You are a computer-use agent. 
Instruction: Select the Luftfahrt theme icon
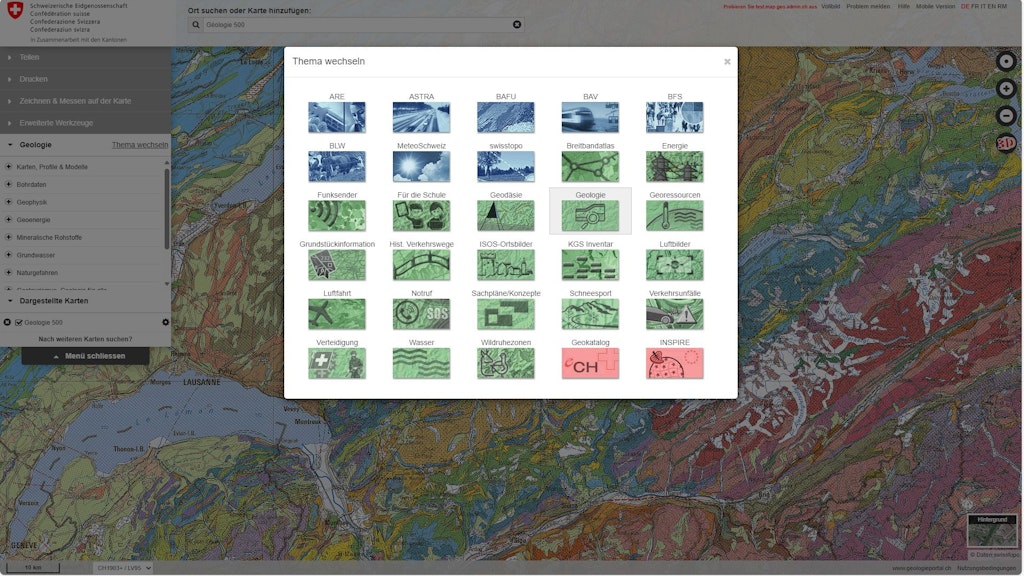336,314
